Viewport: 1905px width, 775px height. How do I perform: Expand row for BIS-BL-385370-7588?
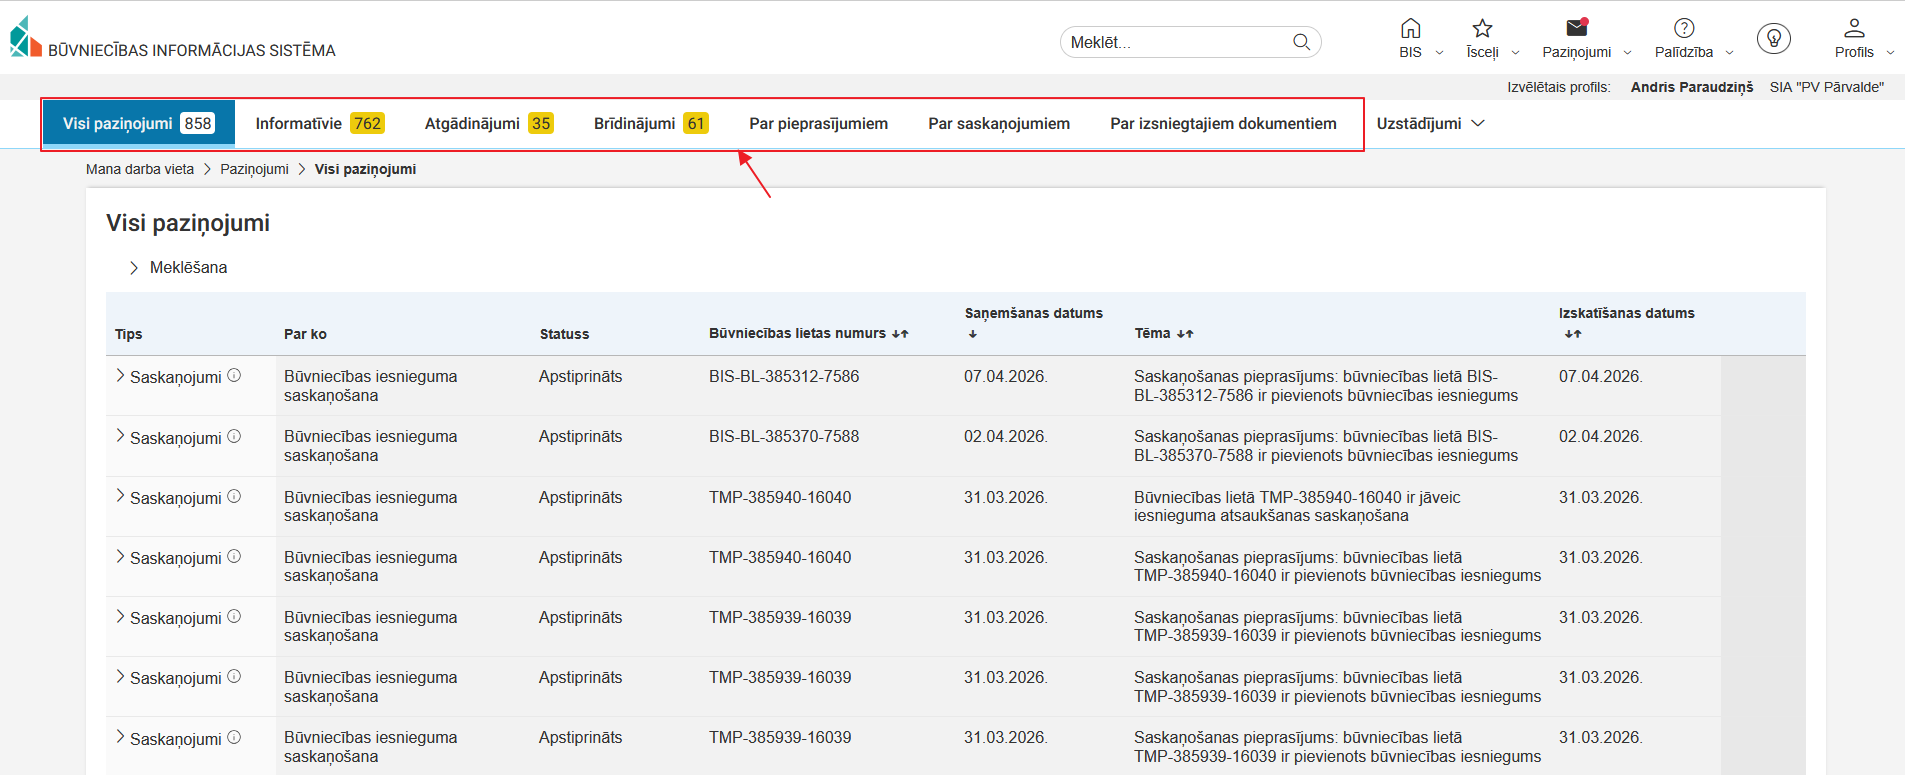[120, 436]
